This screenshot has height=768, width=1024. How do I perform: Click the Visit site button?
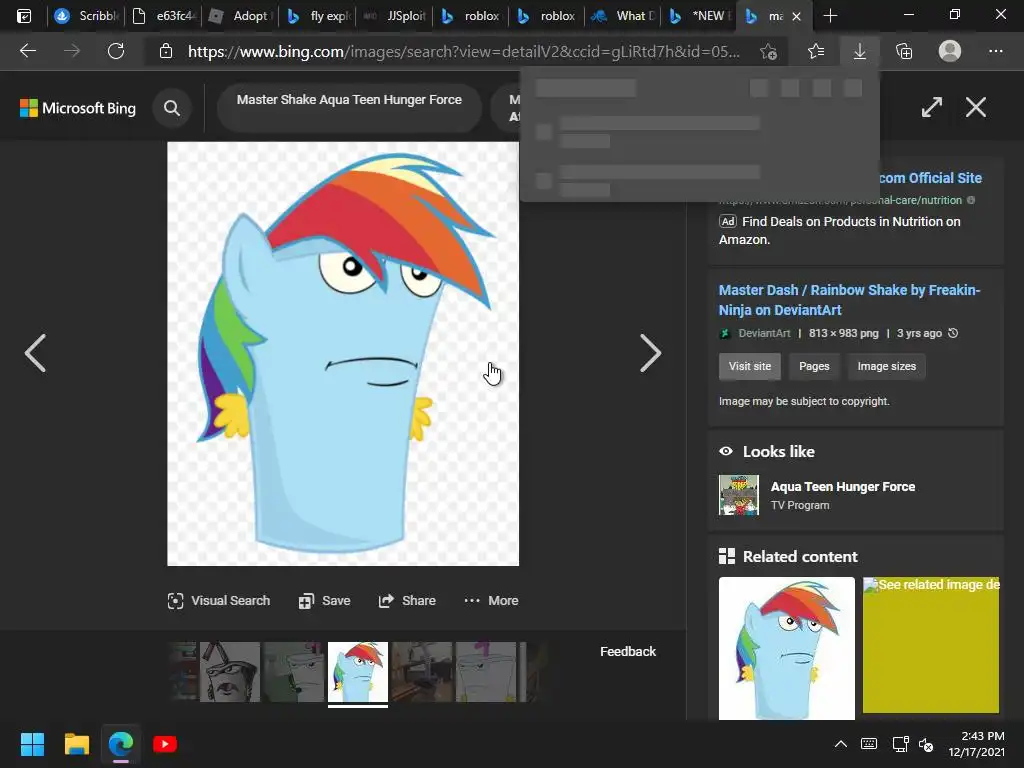750,366
